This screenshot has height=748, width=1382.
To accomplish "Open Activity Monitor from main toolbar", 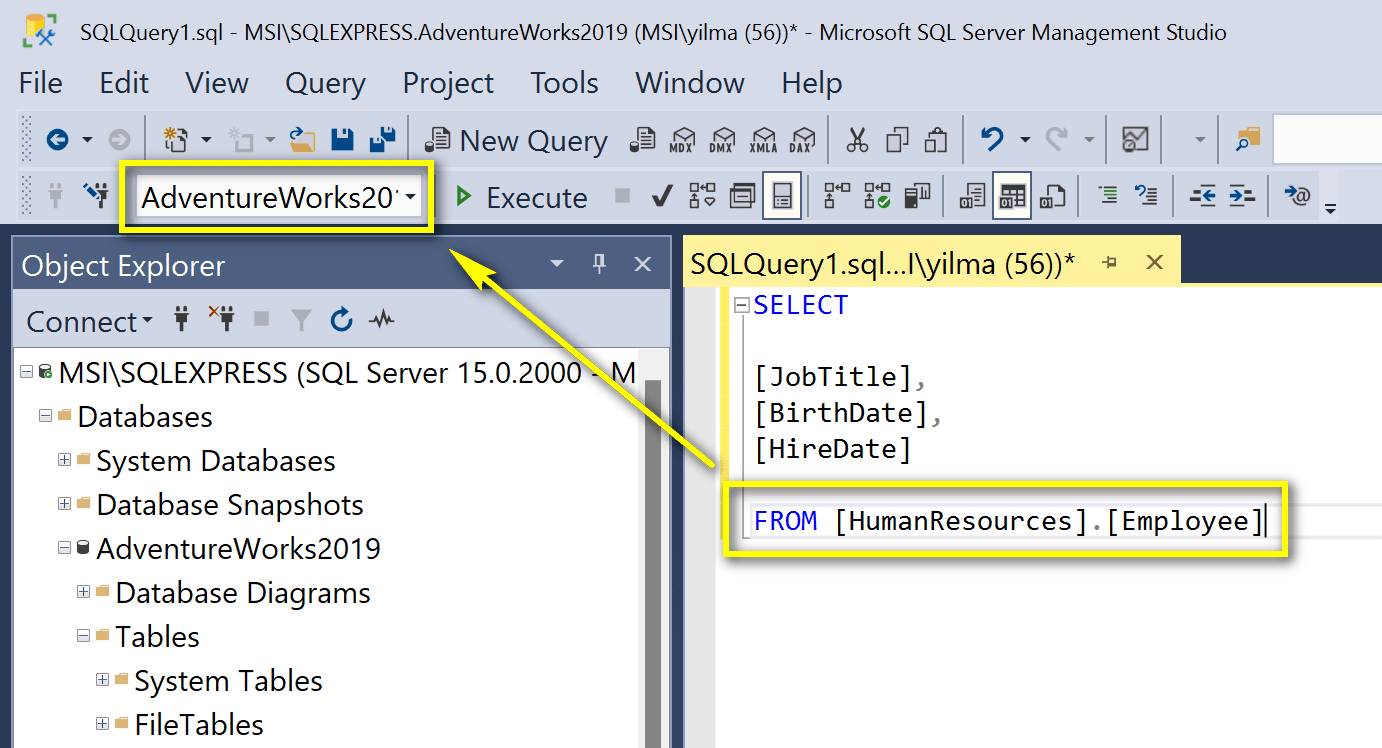I will [1135, 140].
